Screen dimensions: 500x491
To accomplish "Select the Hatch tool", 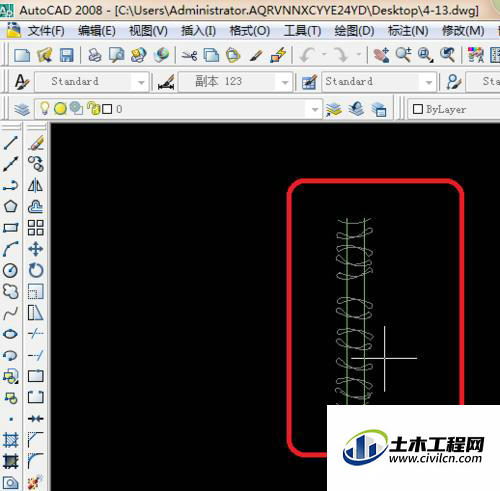I will tap(10, 440).
